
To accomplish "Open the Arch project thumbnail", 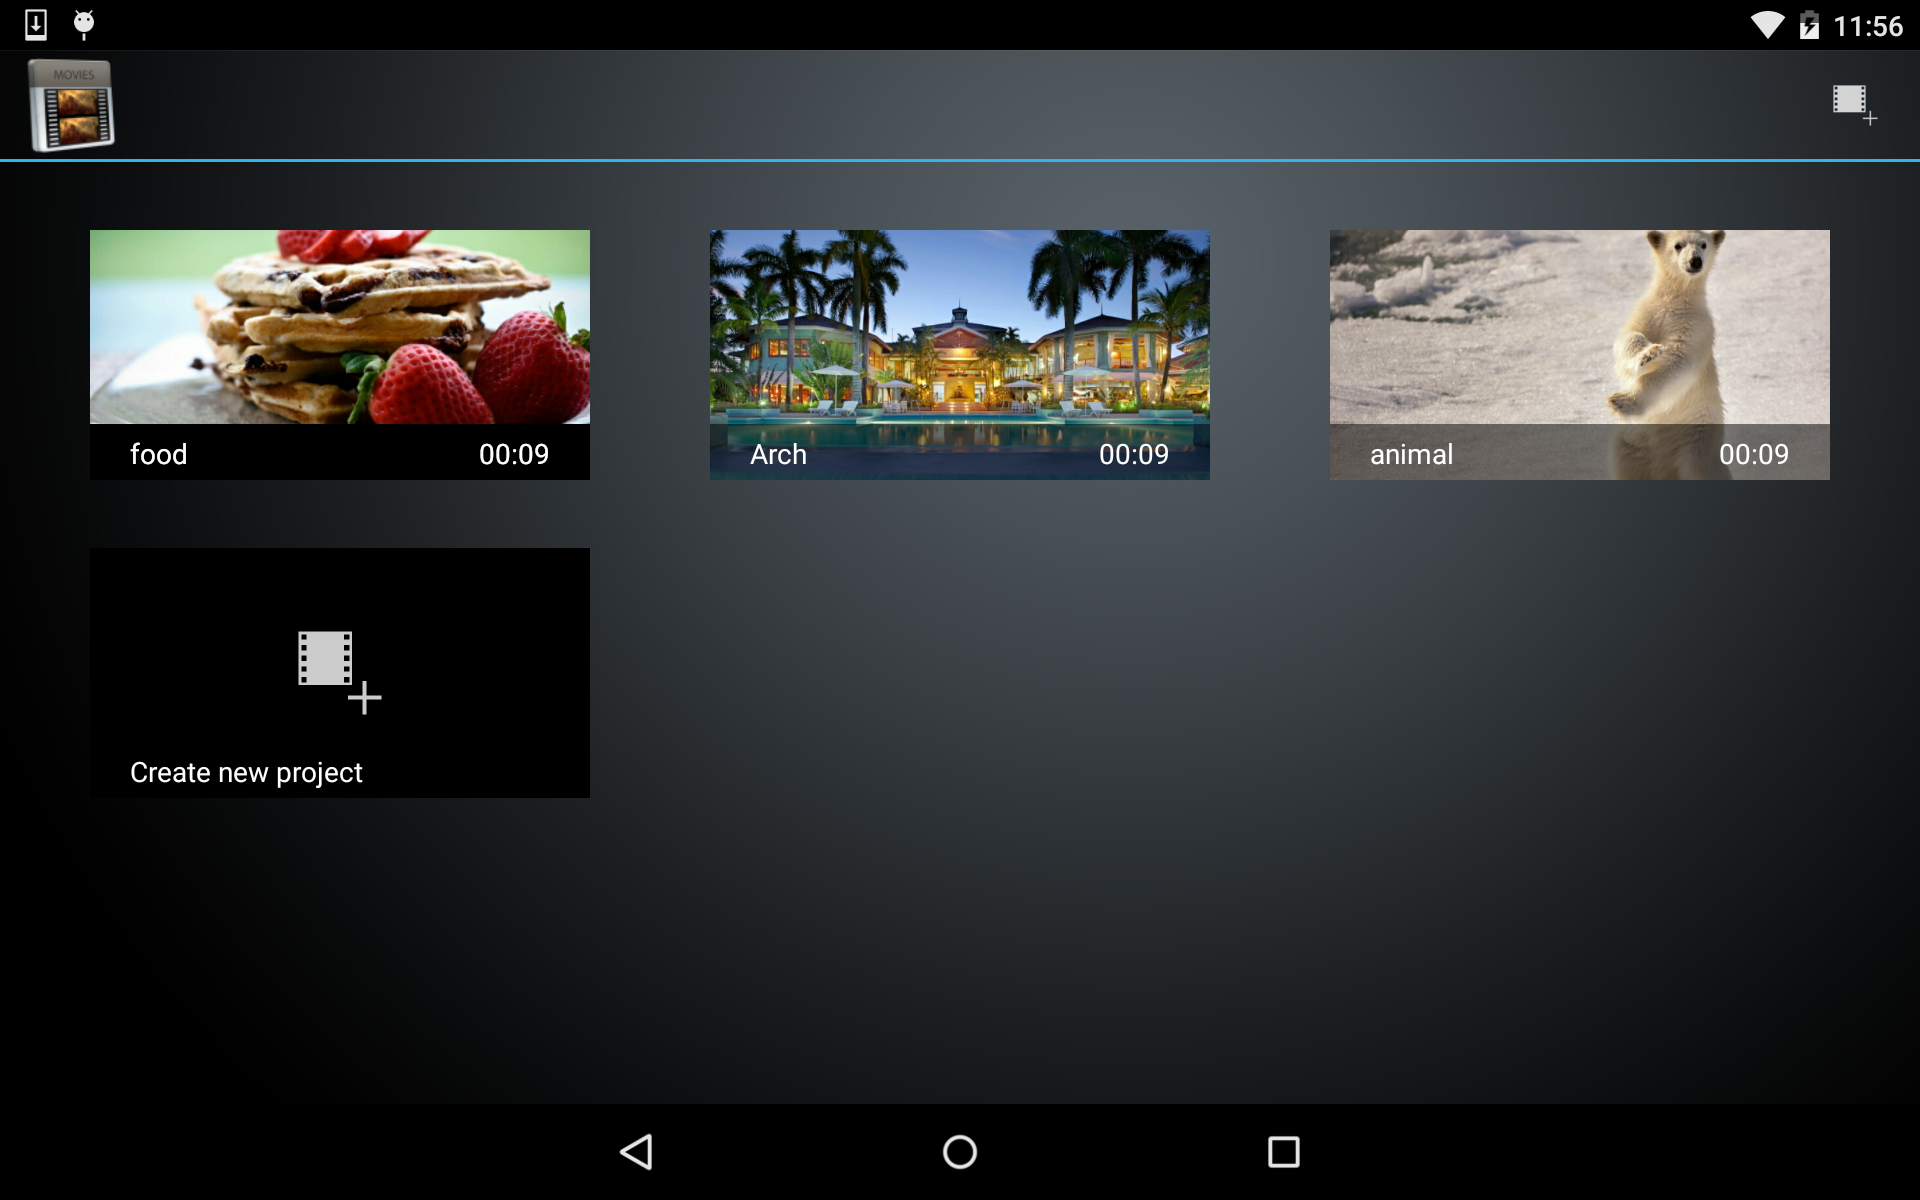I will 959,327.
